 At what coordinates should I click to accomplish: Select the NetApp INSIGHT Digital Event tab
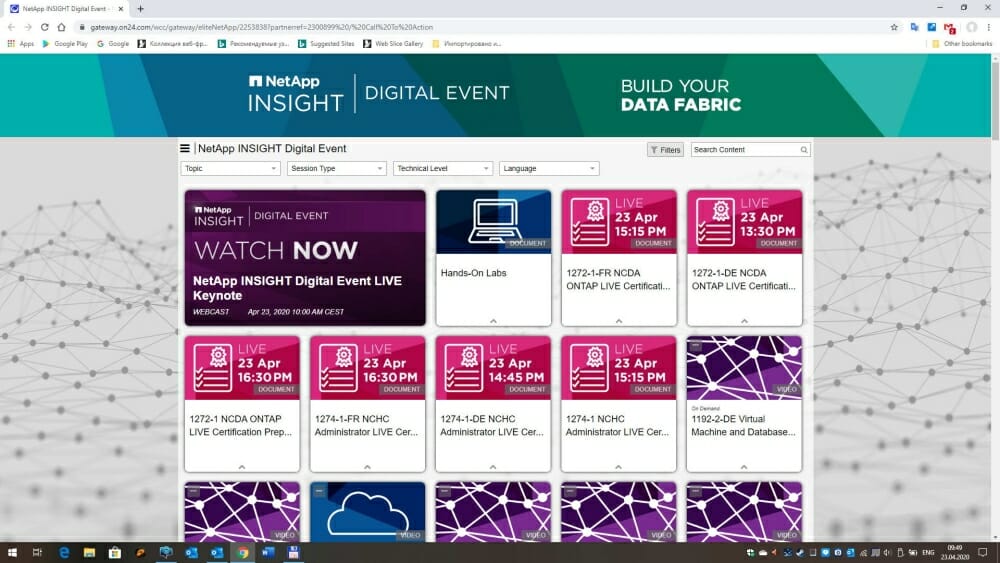tap(64, 9)
